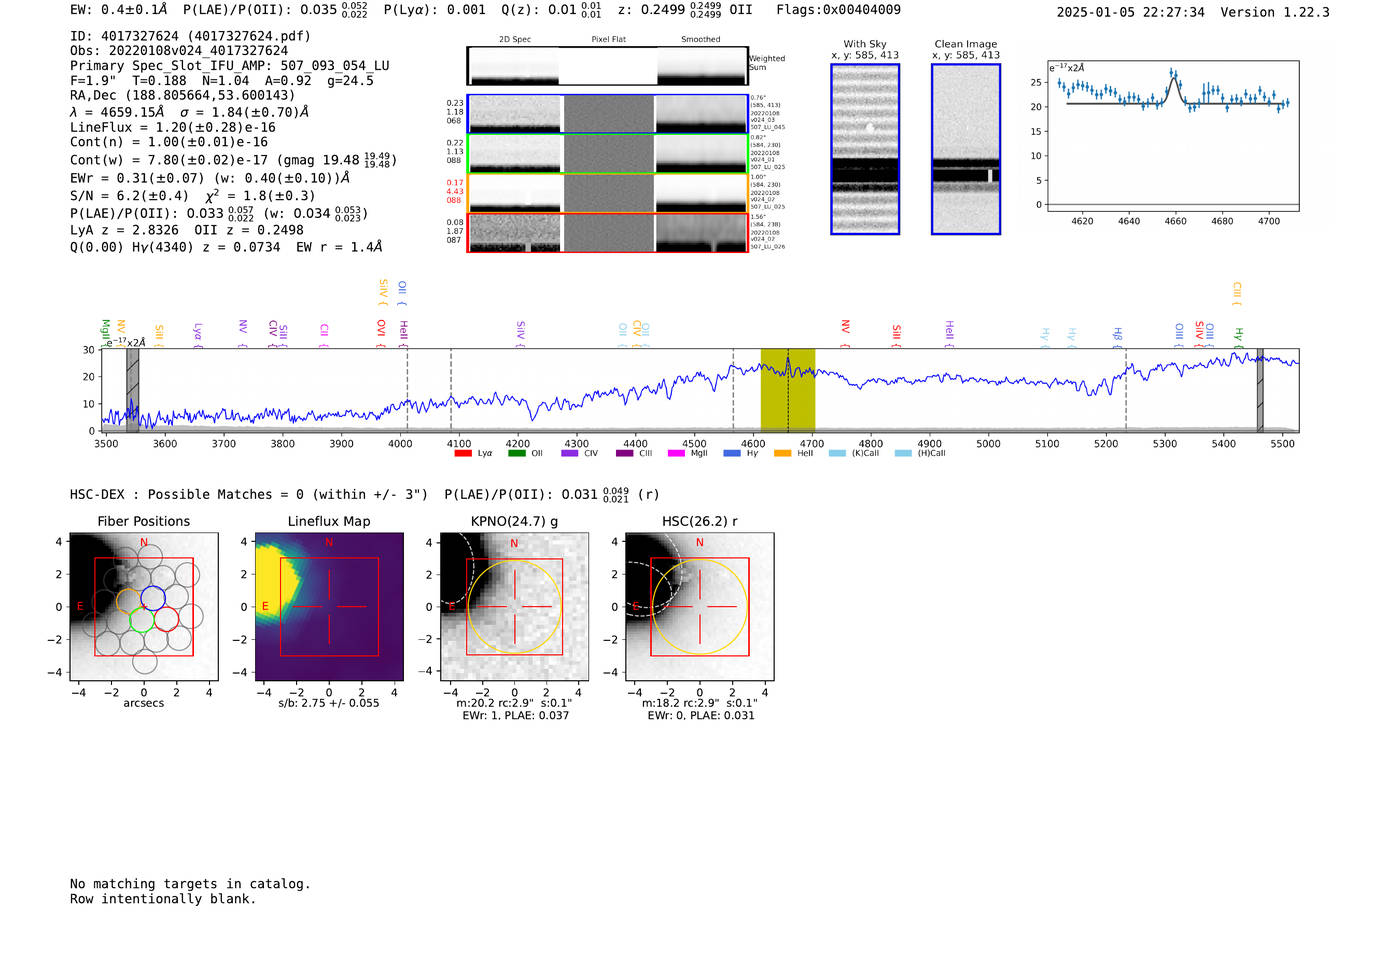Image resolution: width=1400 pixels, height=953 pixels.
Task: Click the Lyα red legend swatch
Action: click(463, 453)
